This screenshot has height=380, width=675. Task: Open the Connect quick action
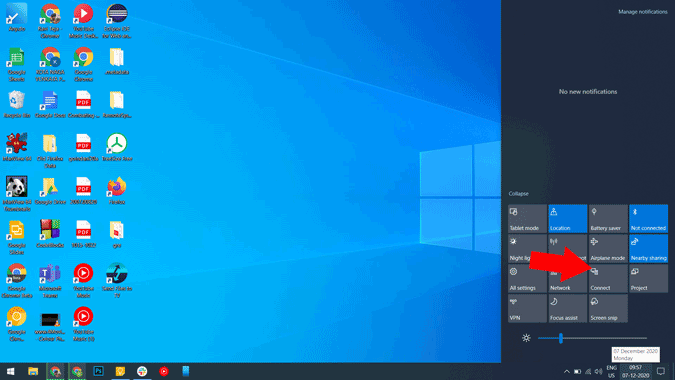click(x=608, y=278)
